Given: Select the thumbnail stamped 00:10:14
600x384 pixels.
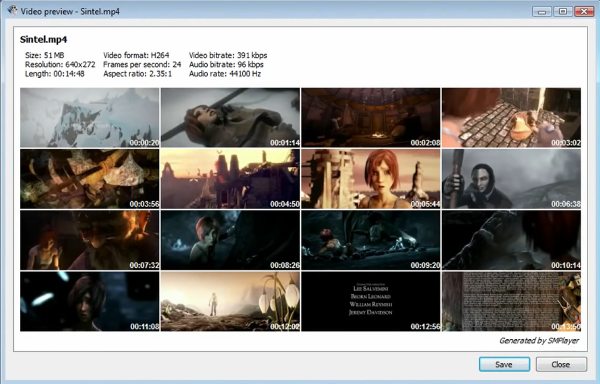Looking at the screenshot, I should pos(512,240).
